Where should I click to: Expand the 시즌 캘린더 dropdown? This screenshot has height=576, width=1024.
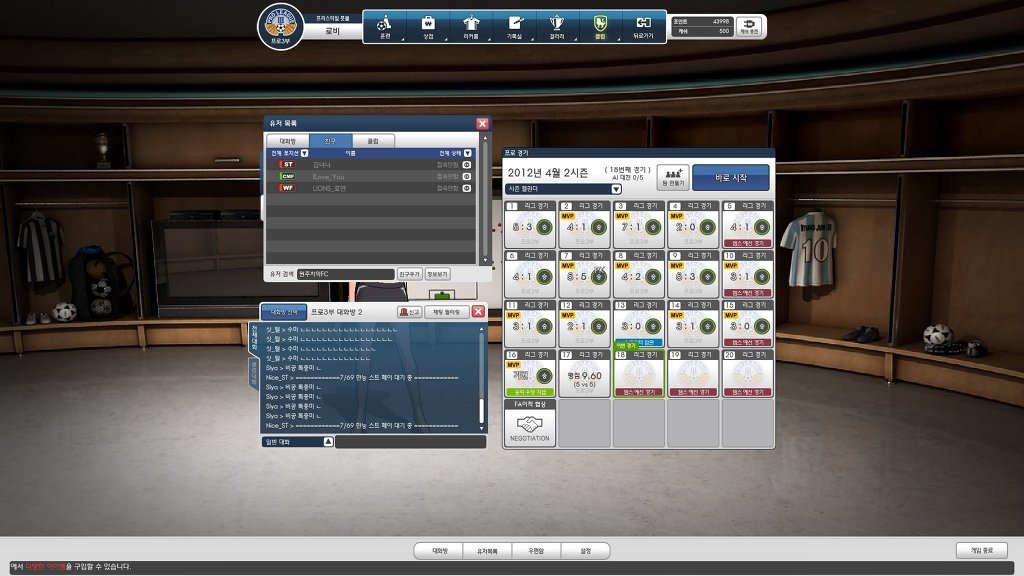[x=616, y=188]
